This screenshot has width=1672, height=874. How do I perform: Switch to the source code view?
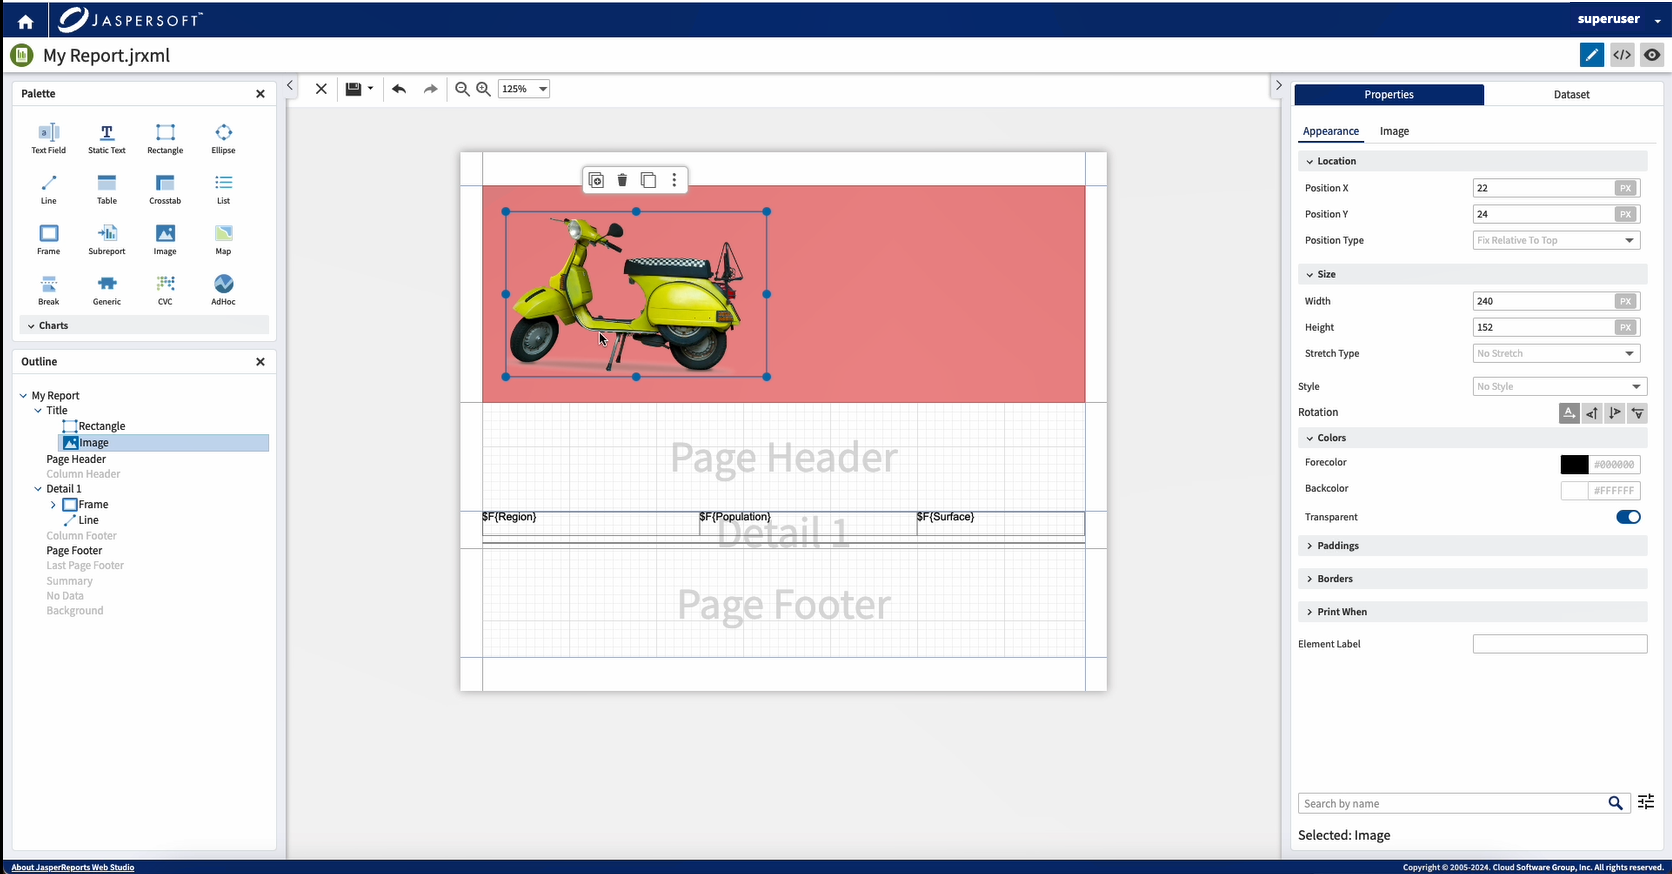[1622, 55]
